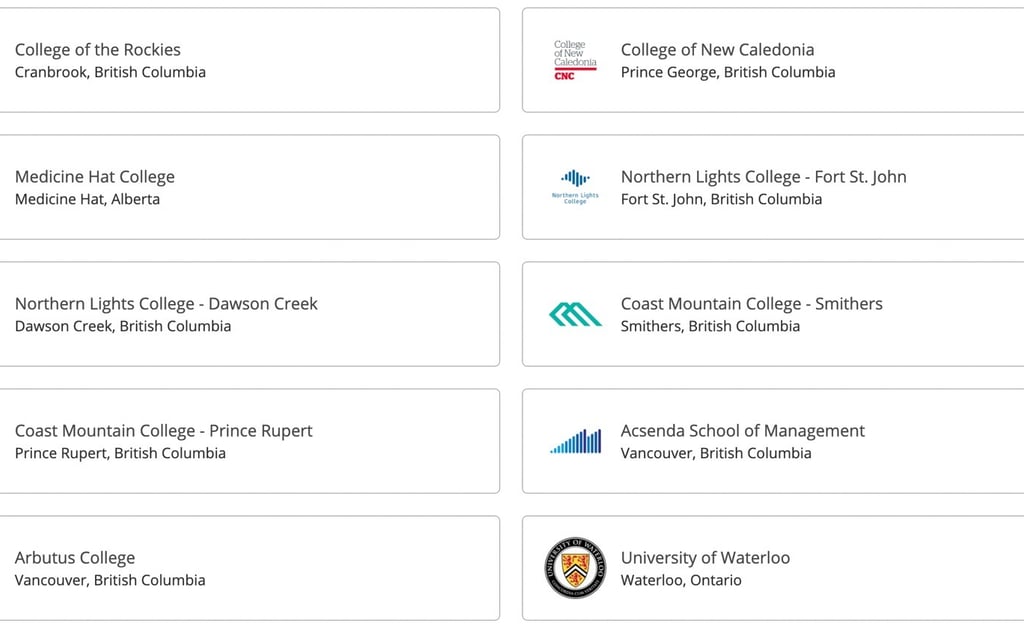The image size is (1024, 629).
Task: Open the Medicine Hat College title
Action: 95,177
